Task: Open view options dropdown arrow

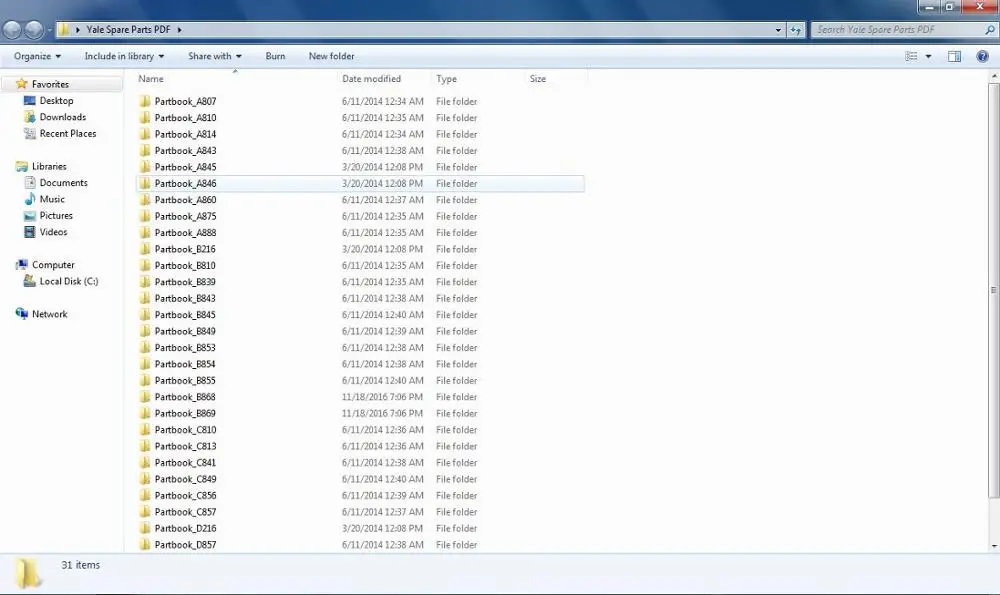Action: pos(929,56)
